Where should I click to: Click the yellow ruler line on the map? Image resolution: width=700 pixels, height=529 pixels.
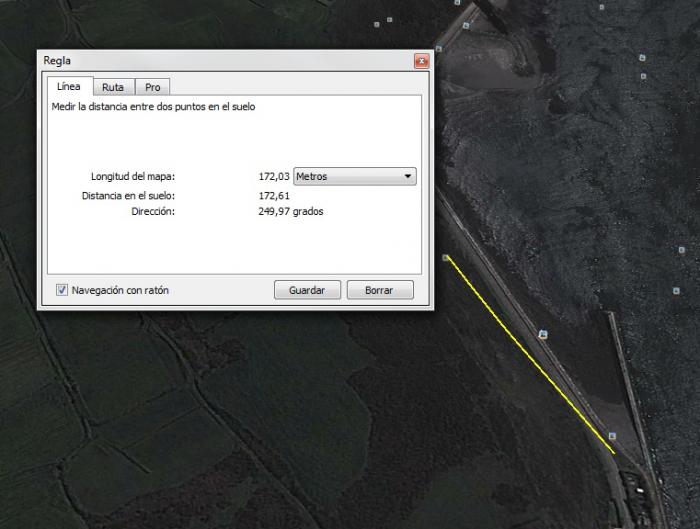pos(530,355)
